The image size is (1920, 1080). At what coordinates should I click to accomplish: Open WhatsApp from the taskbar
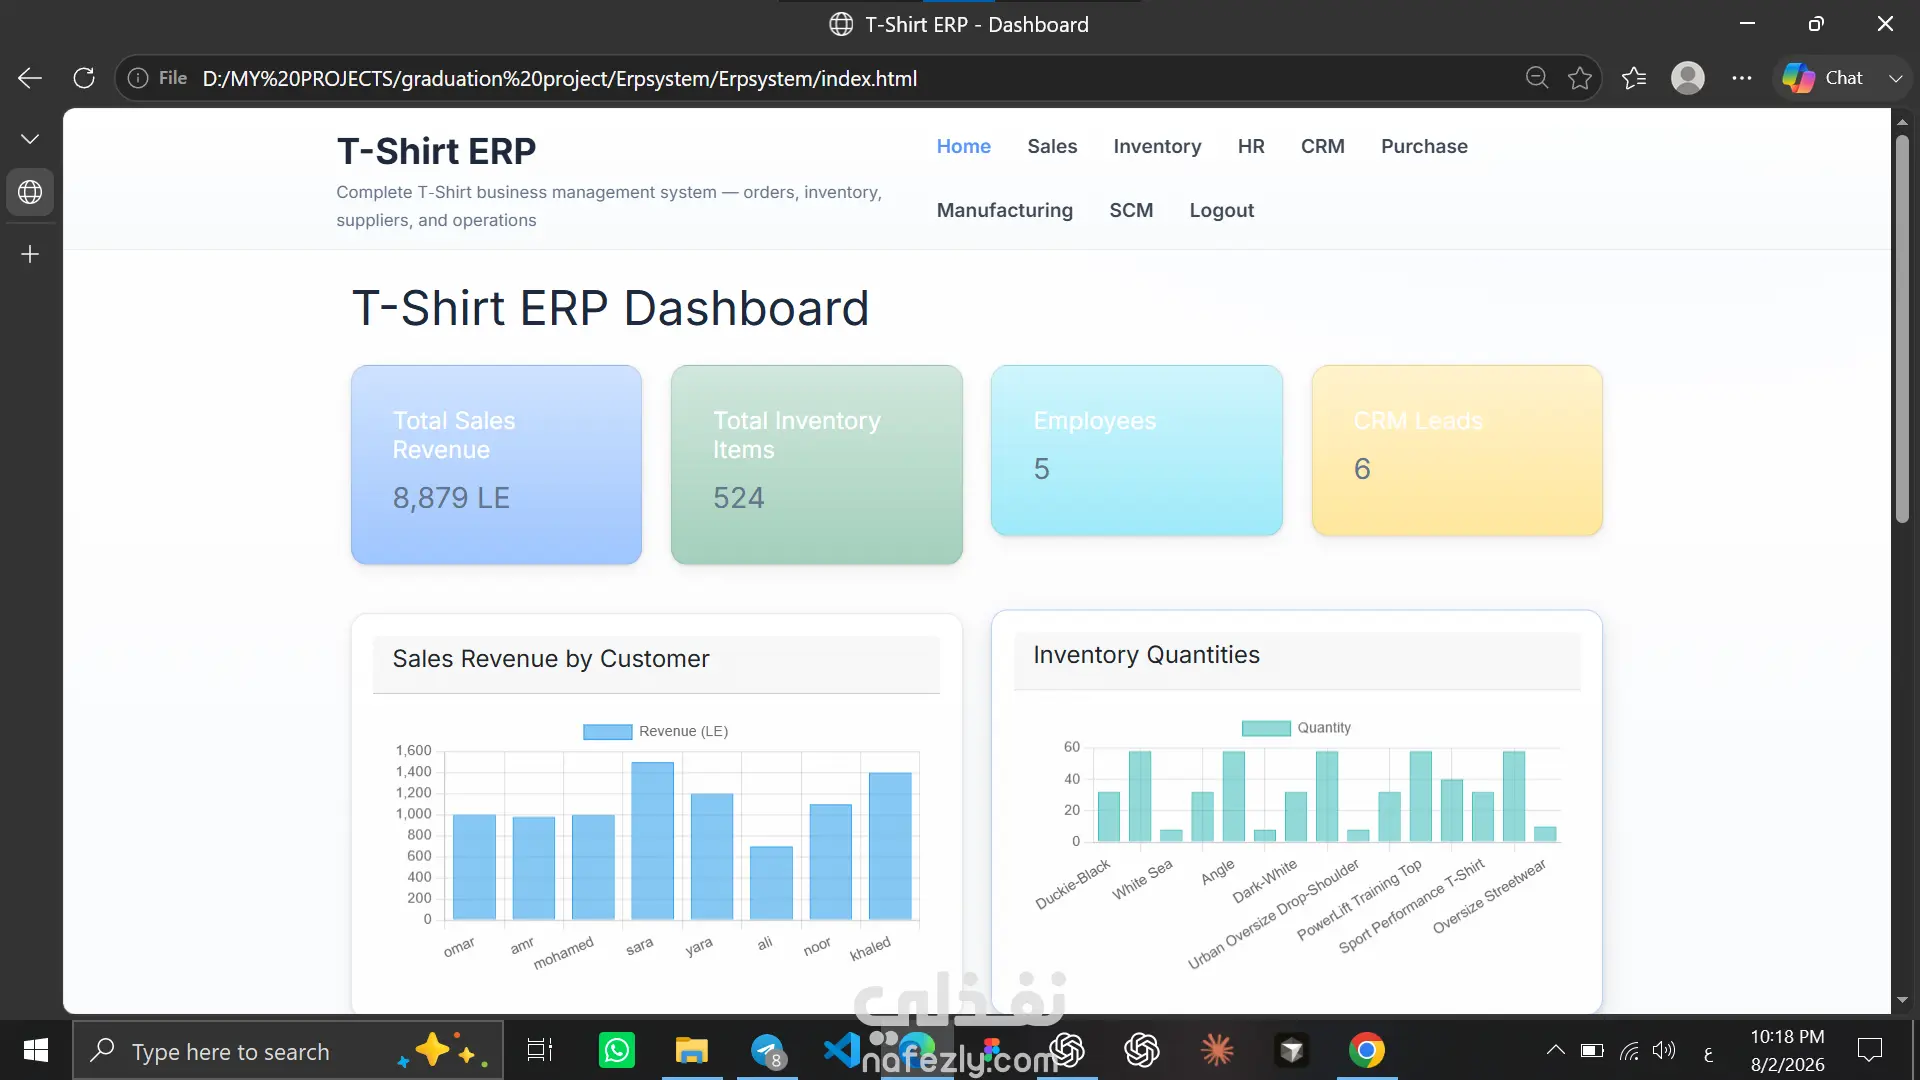click(x=616, y=1050)
